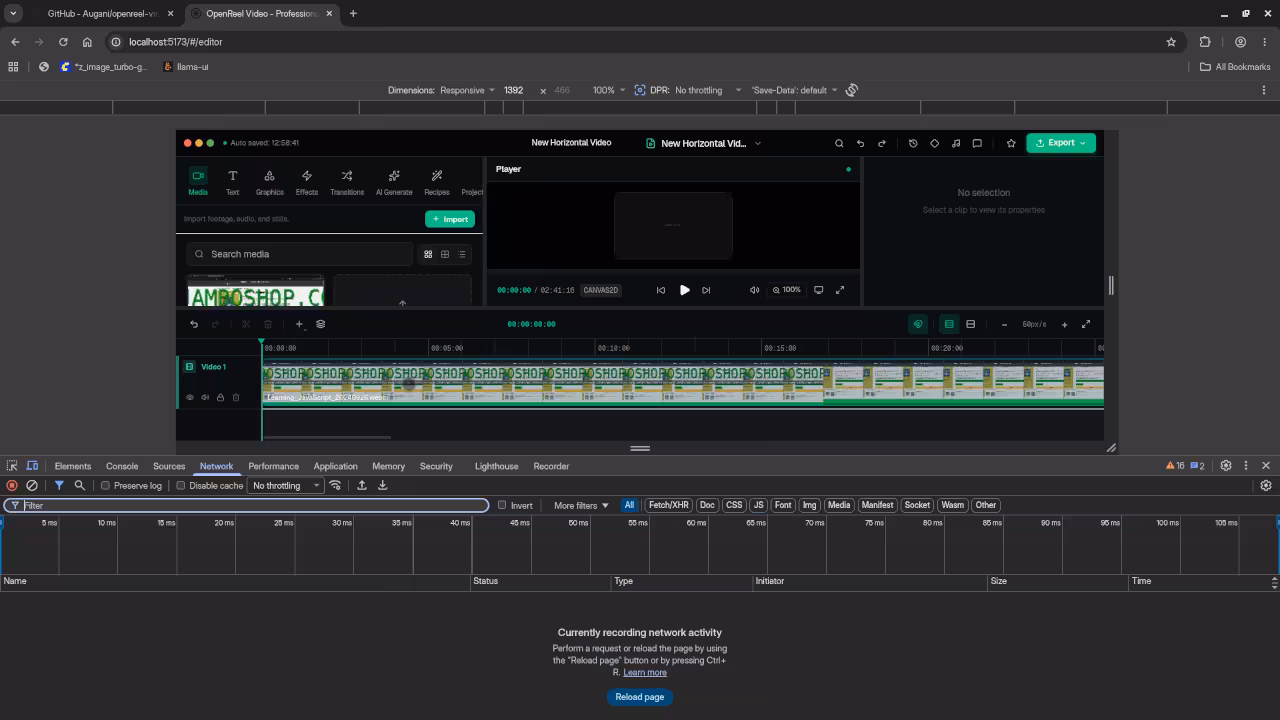This screenshot has width=1280, height=720.
Task: Play the video in Player
Action: coord(684,290)
